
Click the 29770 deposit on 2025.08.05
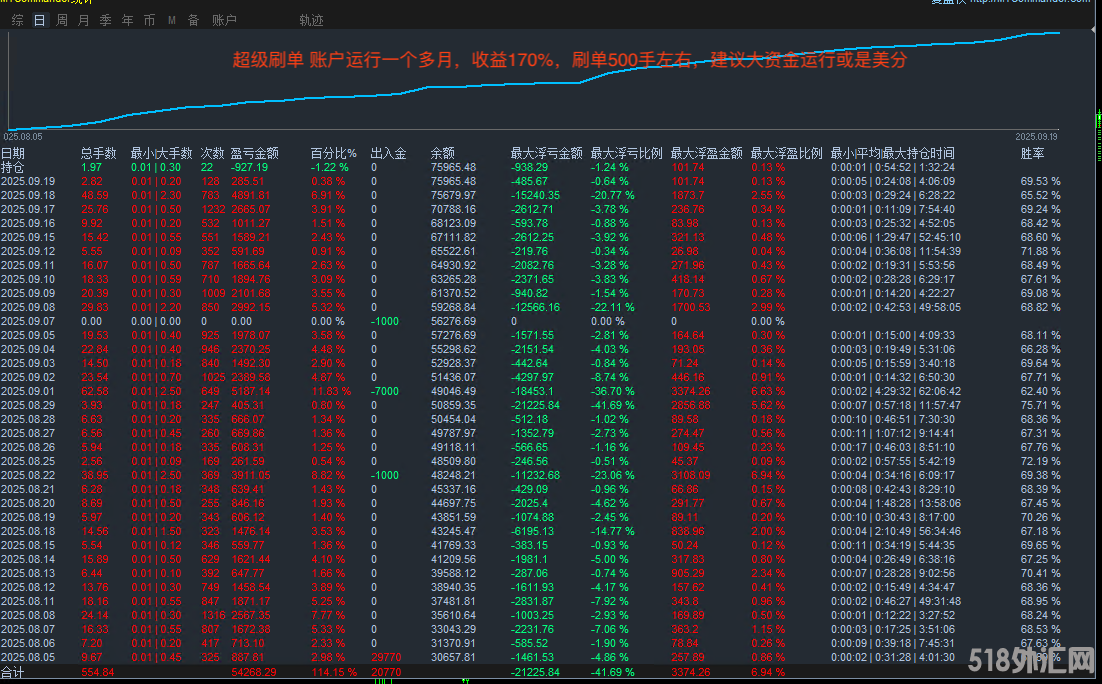click(x=386, y=658)
